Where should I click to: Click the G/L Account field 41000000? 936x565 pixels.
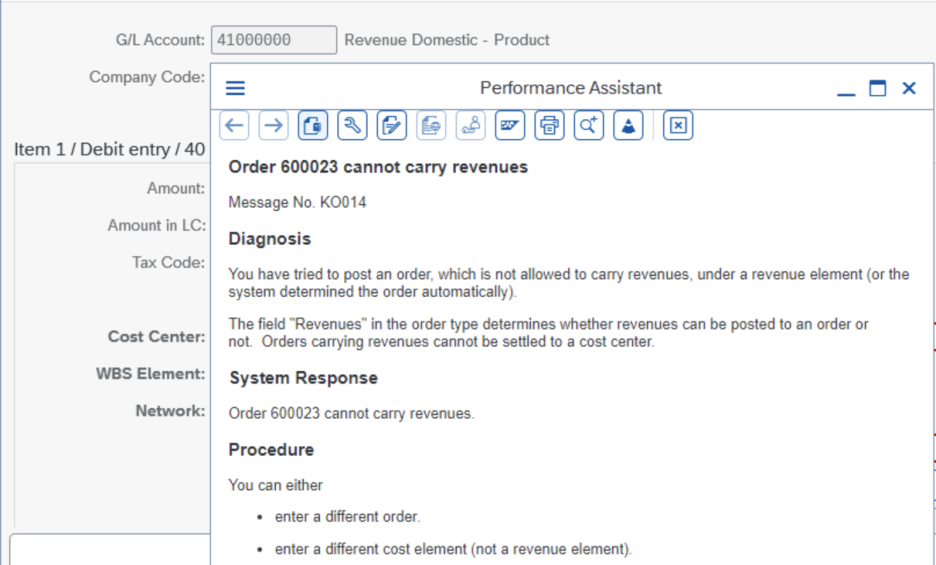[274, 40]
